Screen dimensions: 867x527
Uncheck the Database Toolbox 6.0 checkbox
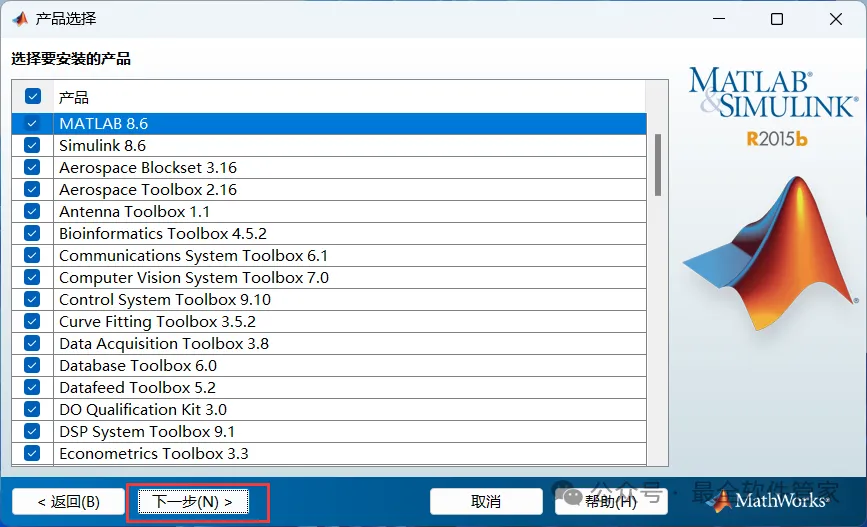(x=32, y=365)
